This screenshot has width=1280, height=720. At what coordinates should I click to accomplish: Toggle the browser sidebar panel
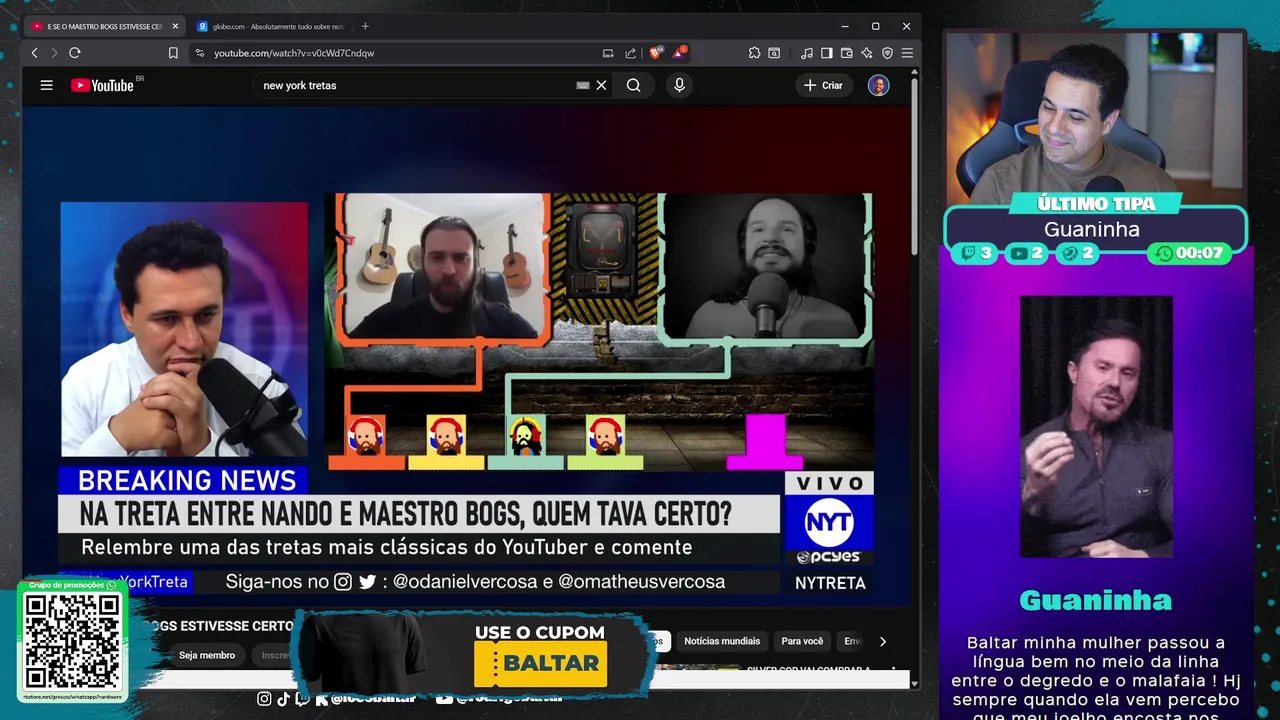[x=827, y=53]
